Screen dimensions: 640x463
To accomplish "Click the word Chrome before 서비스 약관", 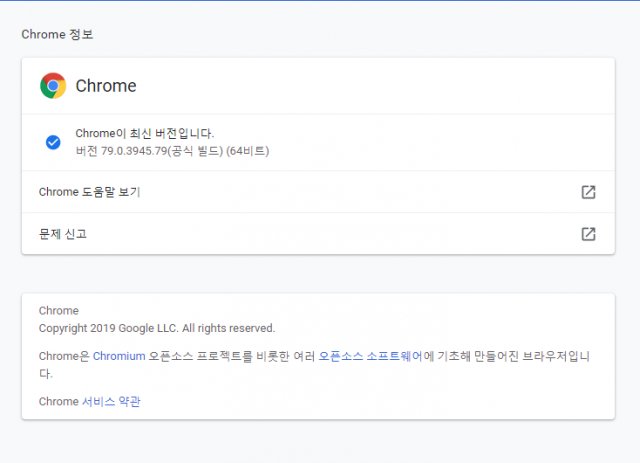I will (58, 401).
